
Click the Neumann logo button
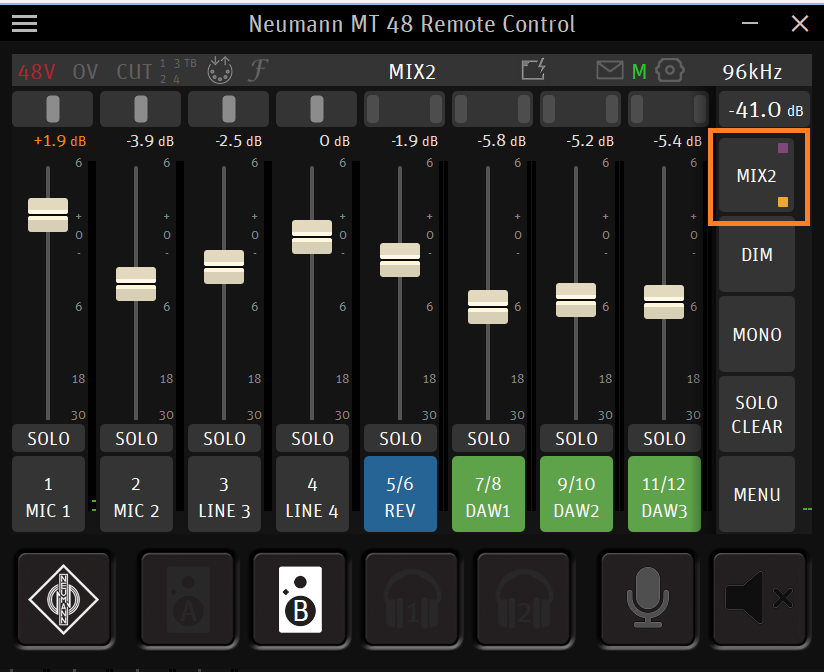point(64,599)
